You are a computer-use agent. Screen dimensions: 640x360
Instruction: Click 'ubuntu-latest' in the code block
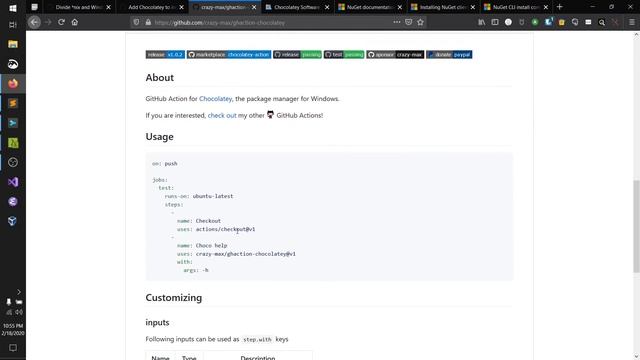click(213, 196)
